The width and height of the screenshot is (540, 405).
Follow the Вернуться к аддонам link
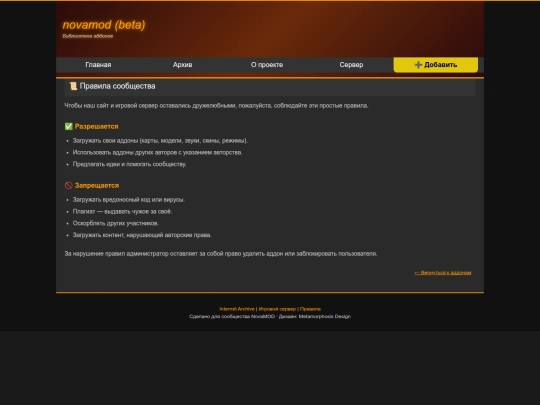tap(443, 273)
